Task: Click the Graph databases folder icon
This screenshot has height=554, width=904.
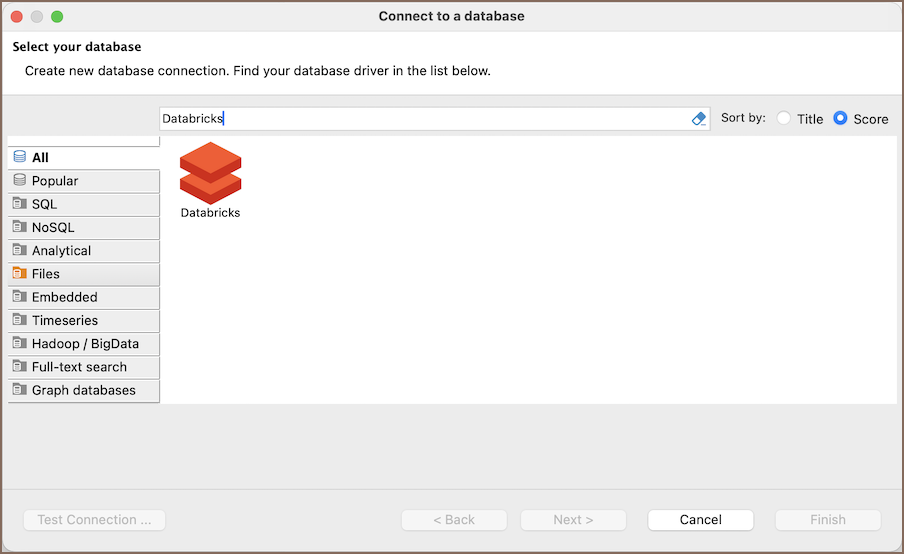Action: point(20,390)
